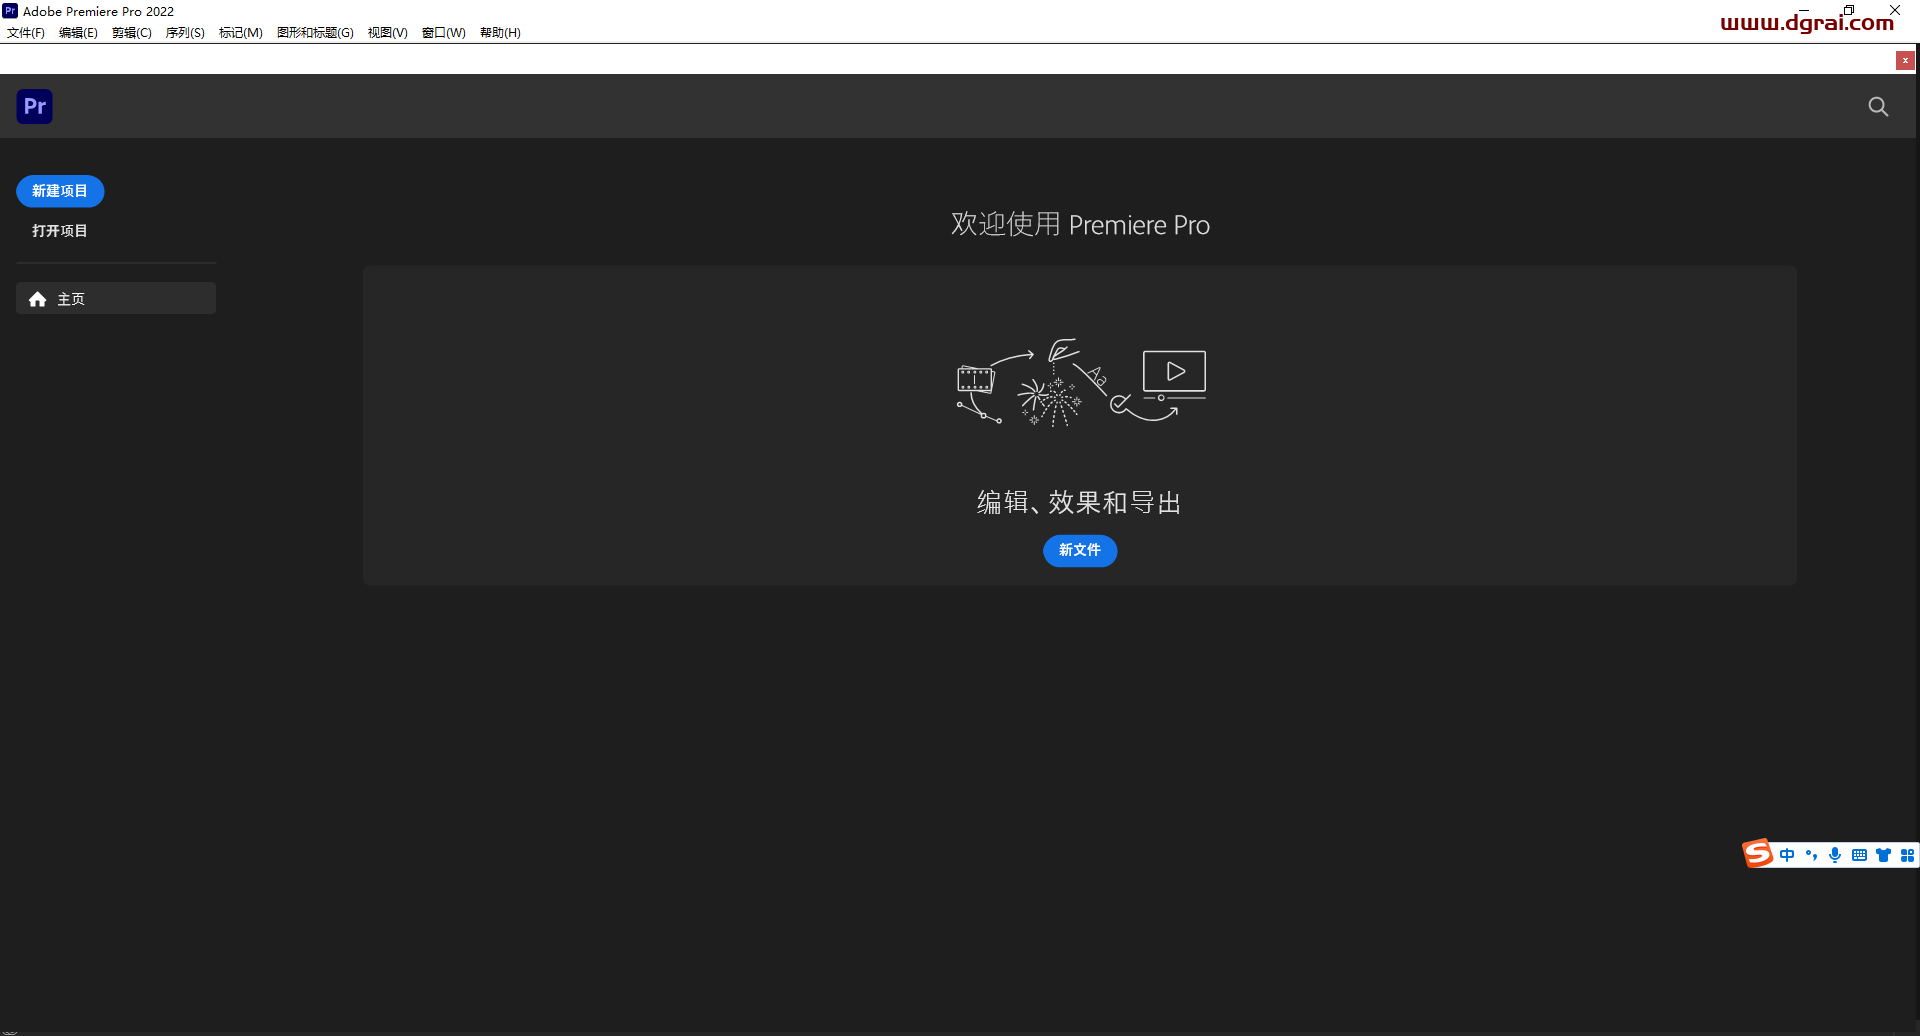Open the Sogou toolbox grid icon
1920x1036 pixels.
pos(1907,855)
